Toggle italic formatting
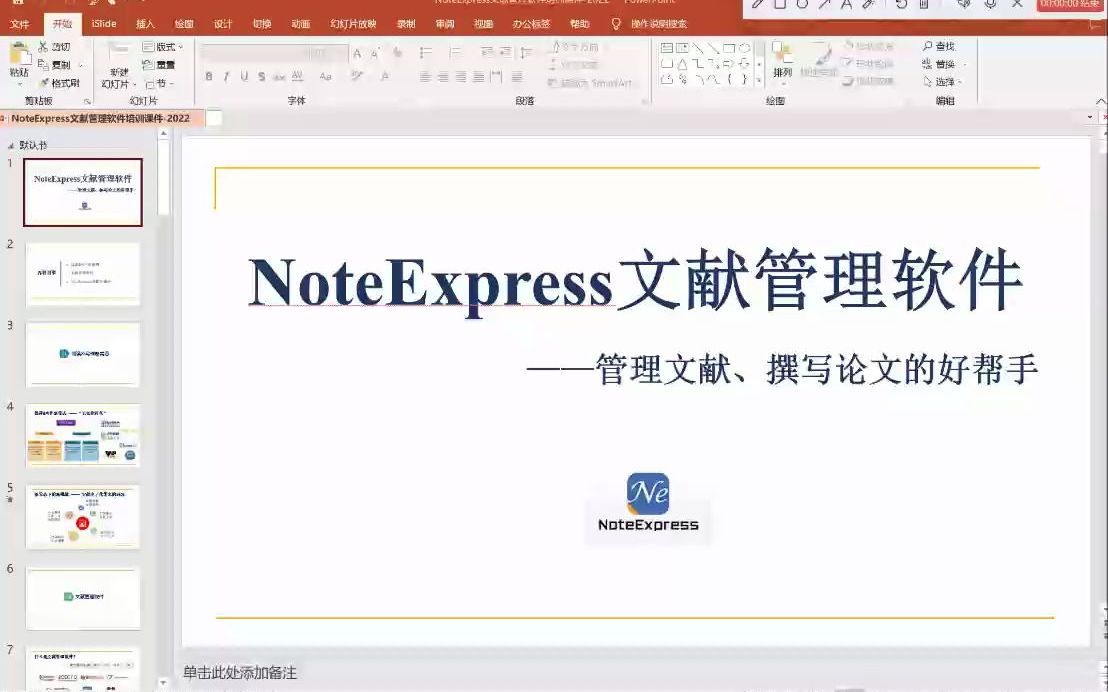The height and width of the screenshot is (692, 1108). click(x=225, y=76)
